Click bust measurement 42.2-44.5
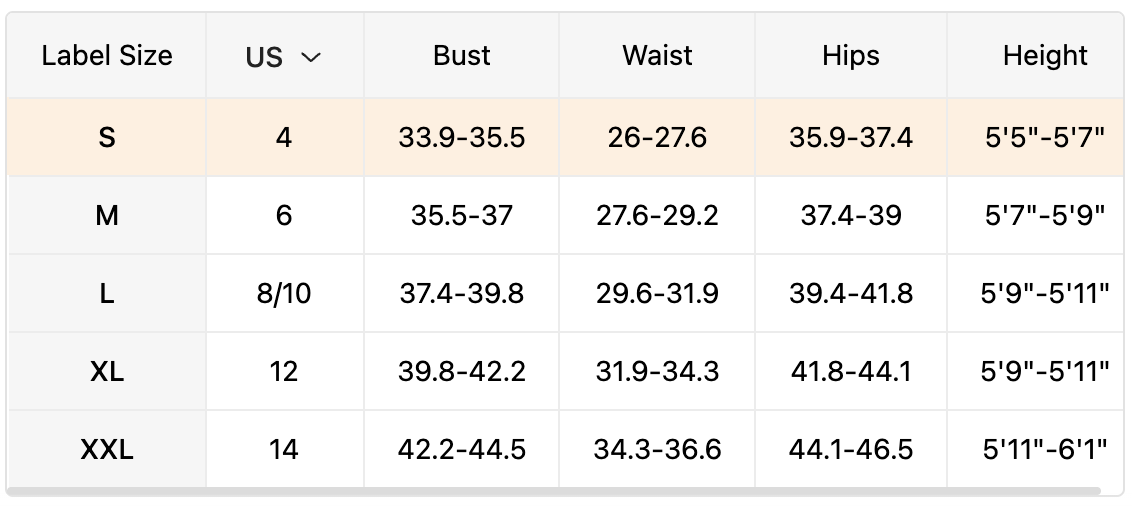 coord(462,449)
